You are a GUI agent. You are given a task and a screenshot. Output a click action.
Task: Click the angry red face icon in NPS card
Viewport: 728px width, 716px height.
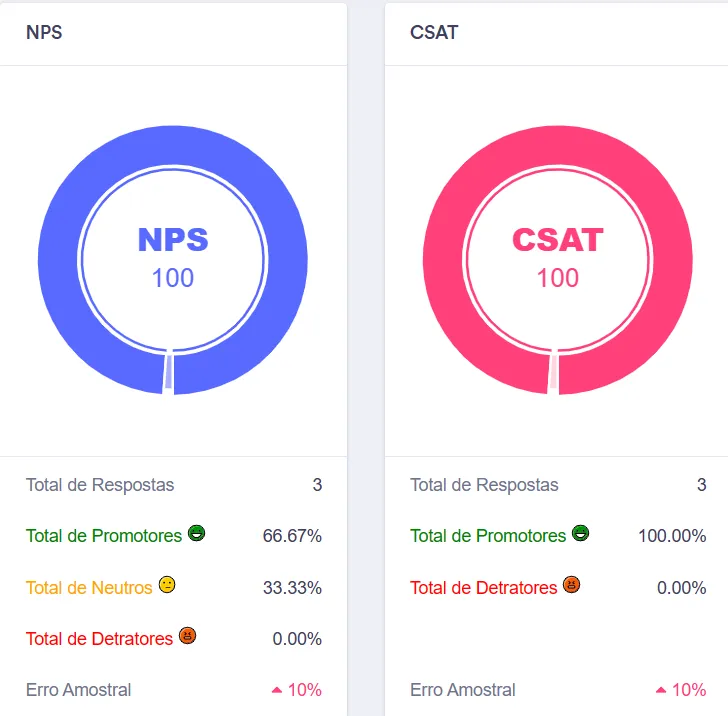tap(188, 636)
